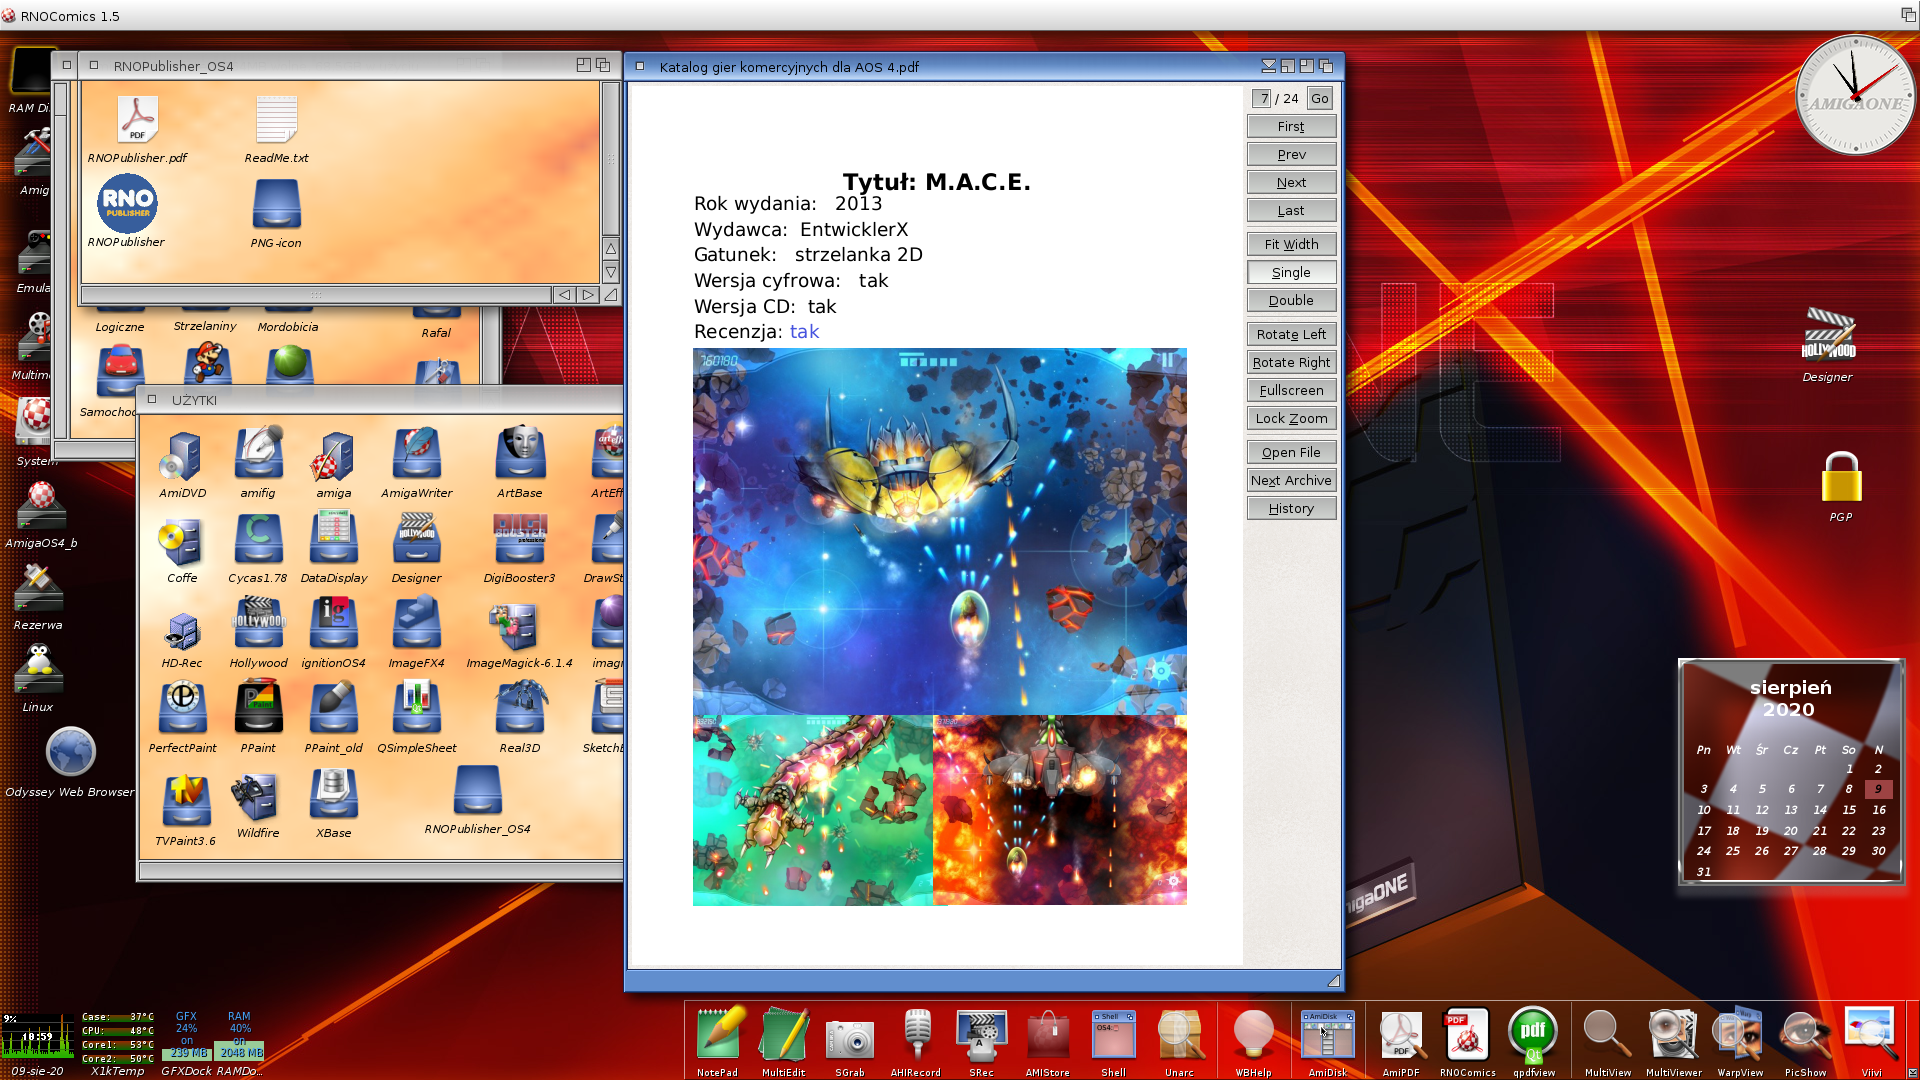Click scroll-down arrow in RNOPublisher_OS4 window
This screenshot has width=1920, height=1080.
[610, 272]
